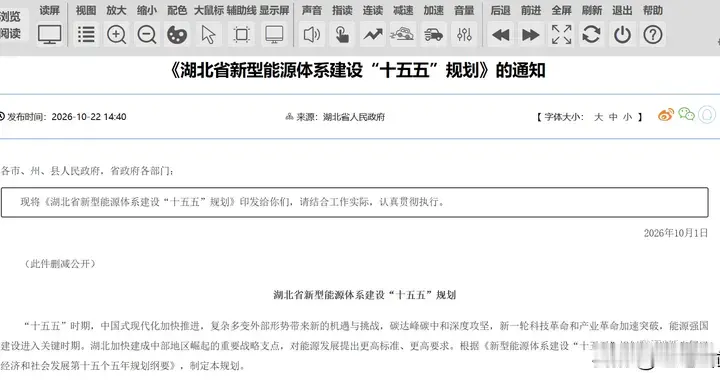Screen dimensions: 720x380
Task: Set font size to 中
Action: tap(613, 117)
